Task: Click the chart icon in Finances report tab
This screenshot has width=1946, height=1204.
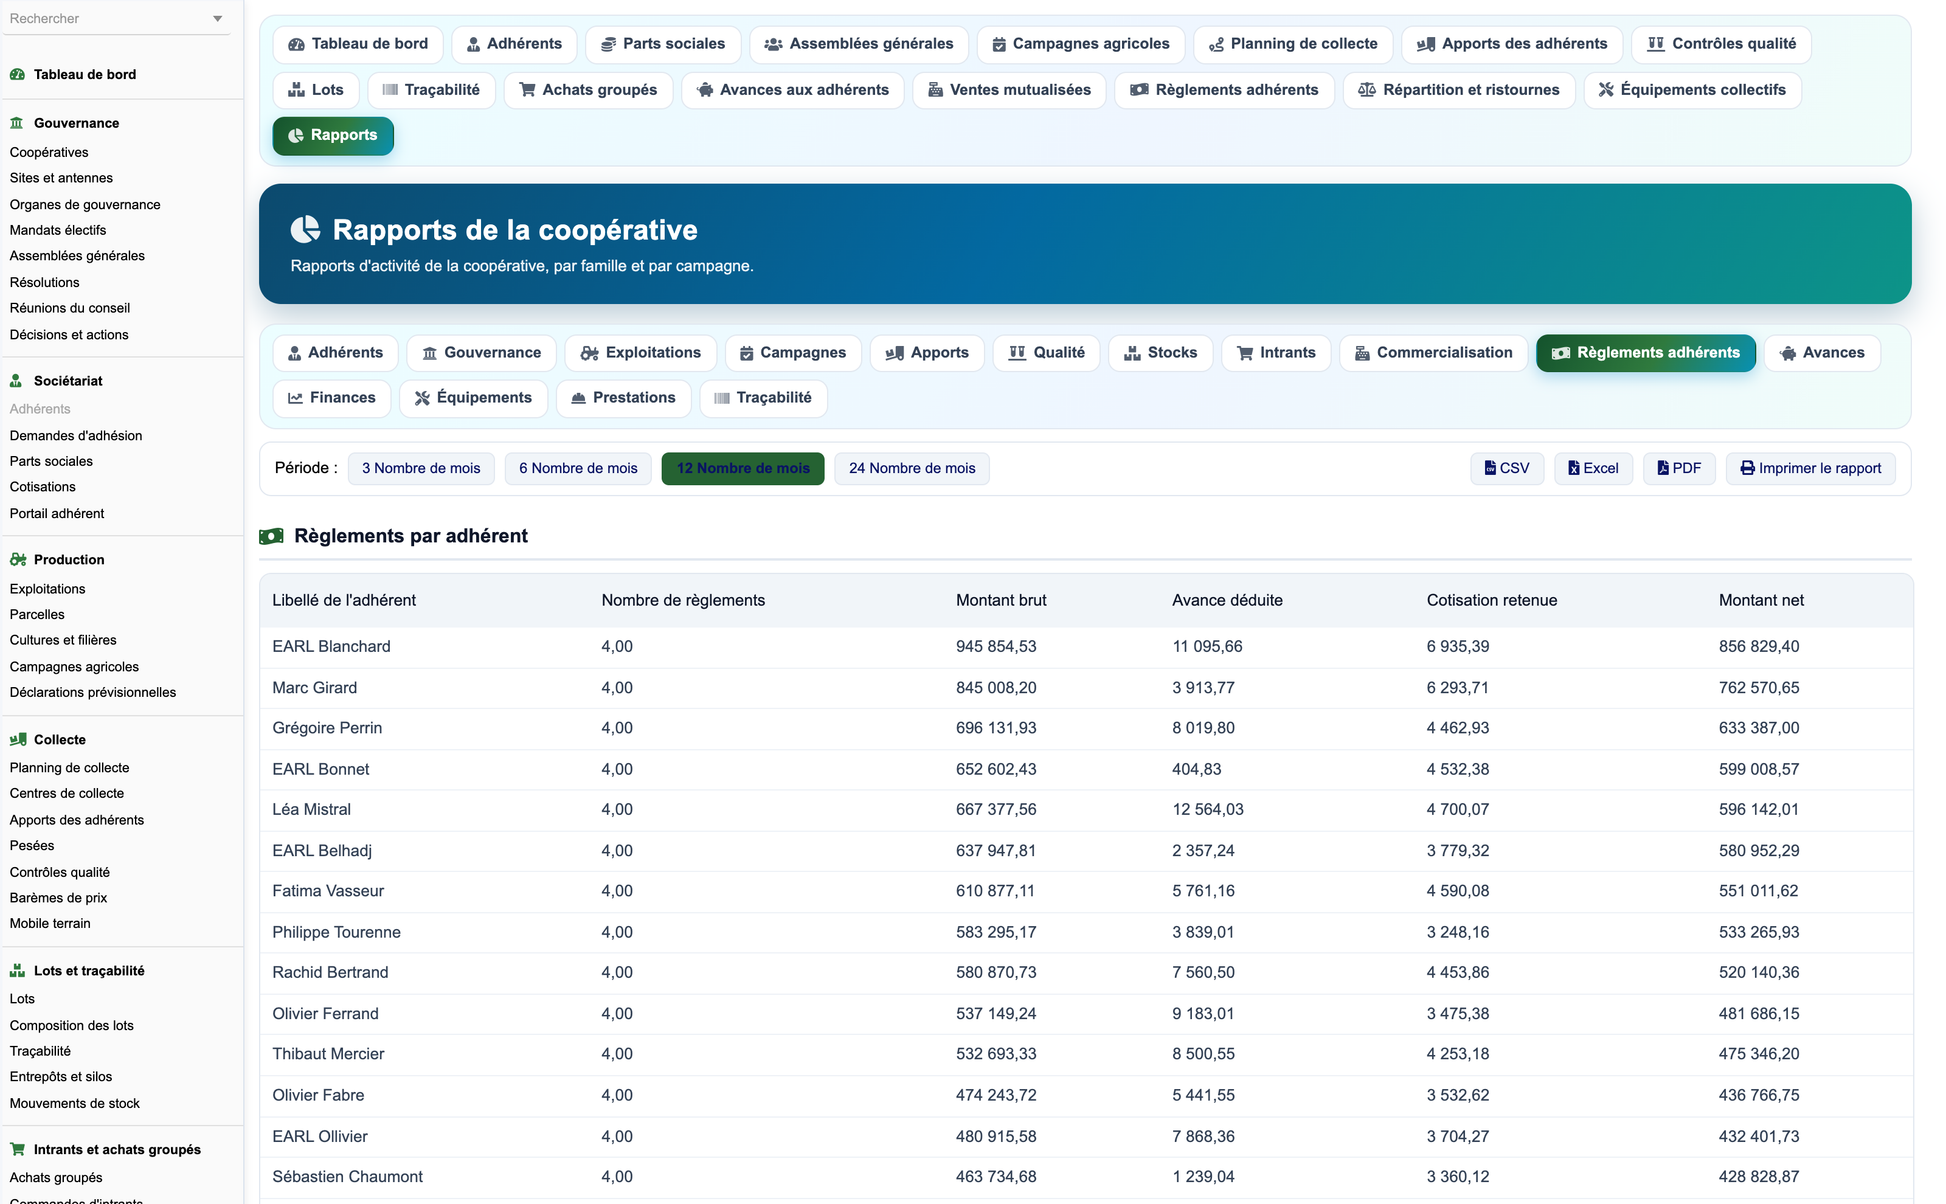Action: pyautogui.click(x=296, y=398)
